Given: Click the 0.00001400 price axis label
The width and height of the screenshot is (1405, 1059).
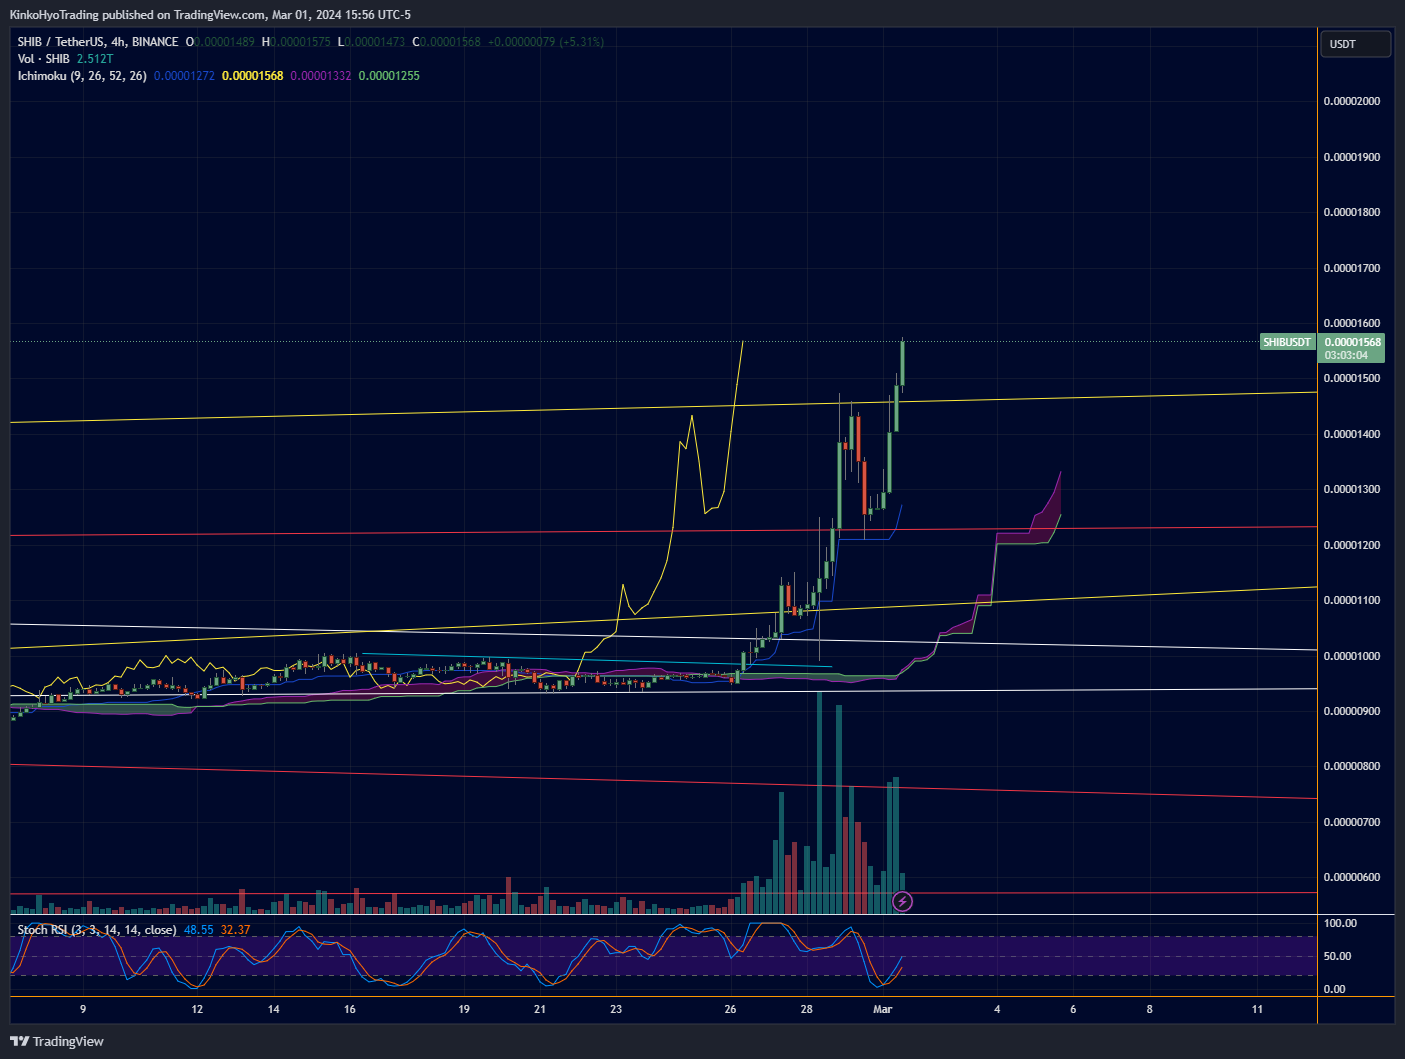Looking at the screenshot, I should 1352,434.
